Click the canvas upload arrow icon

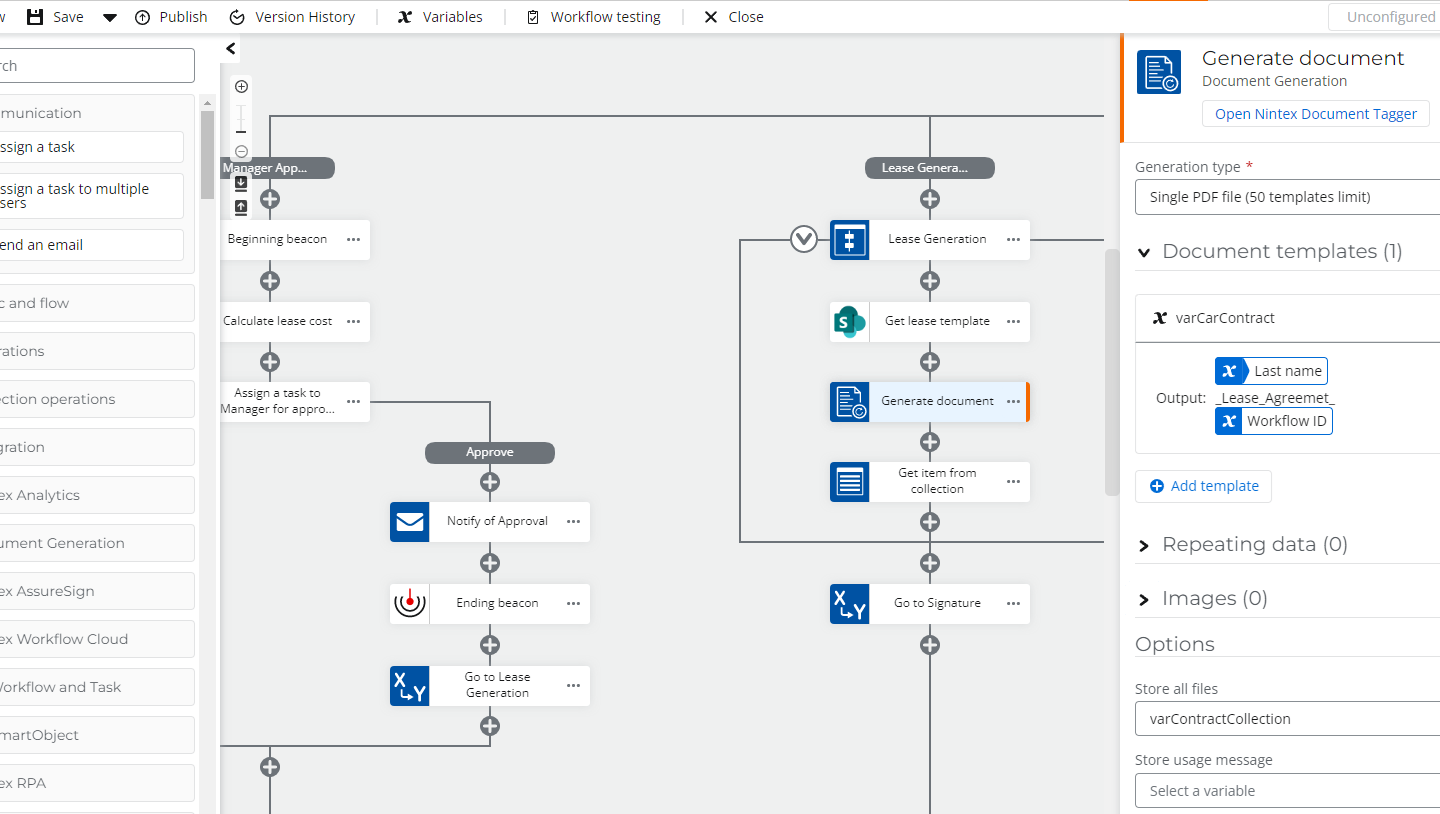coord(241,207)
